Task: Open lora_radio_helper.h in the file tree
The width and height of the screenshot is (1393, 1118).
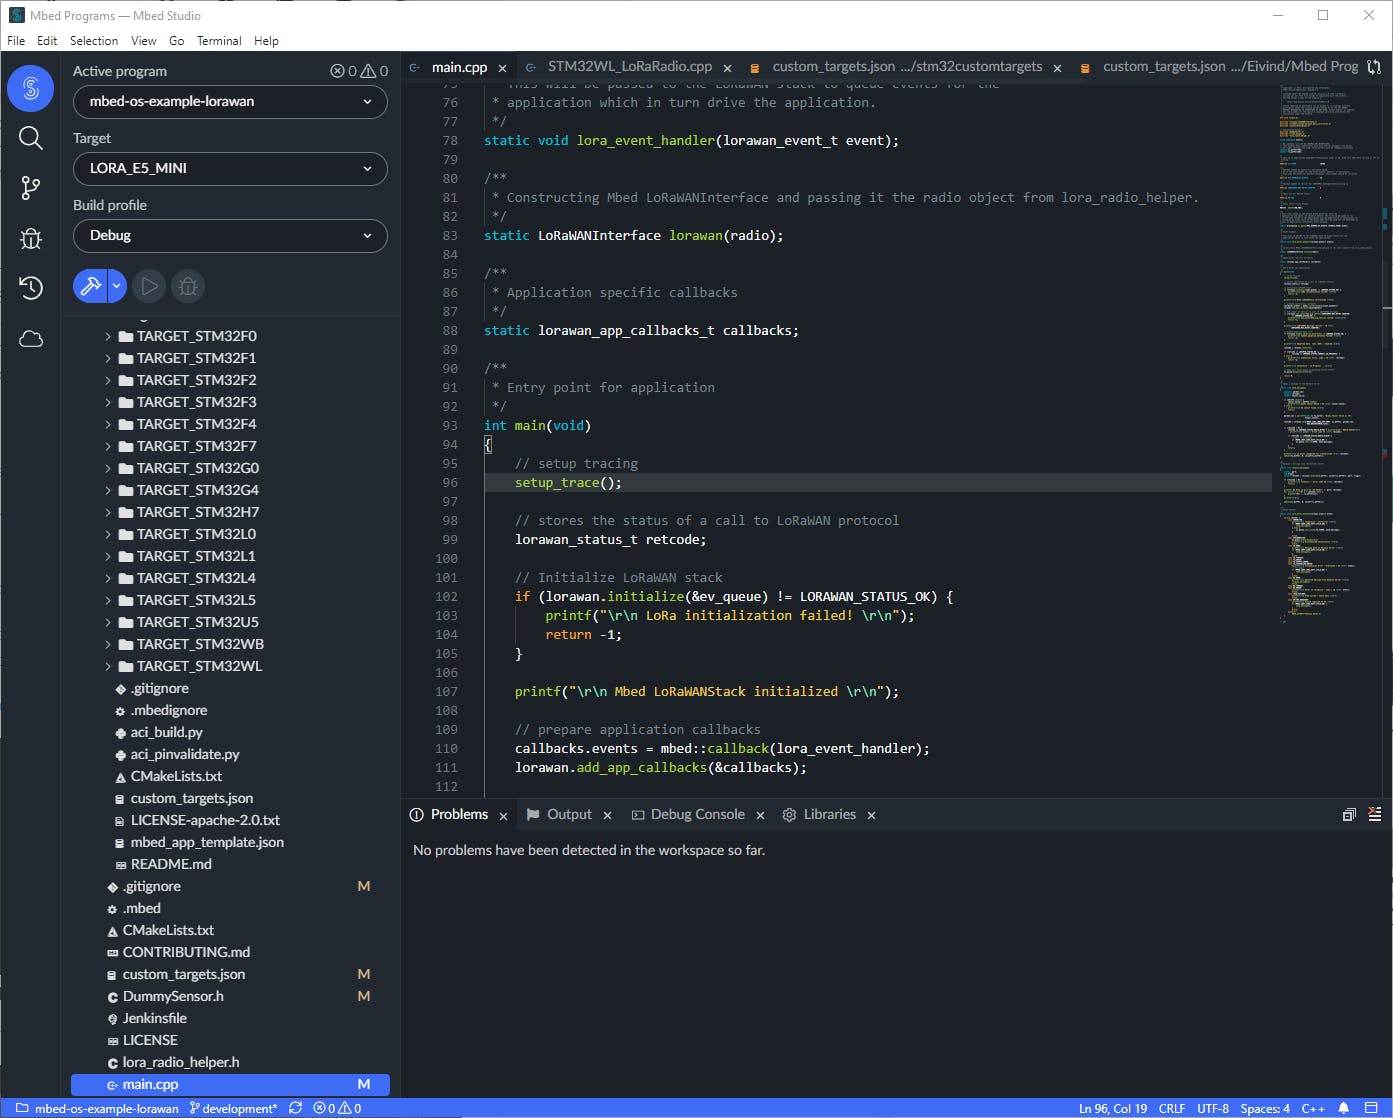Action: click(x=181, y=1062)
